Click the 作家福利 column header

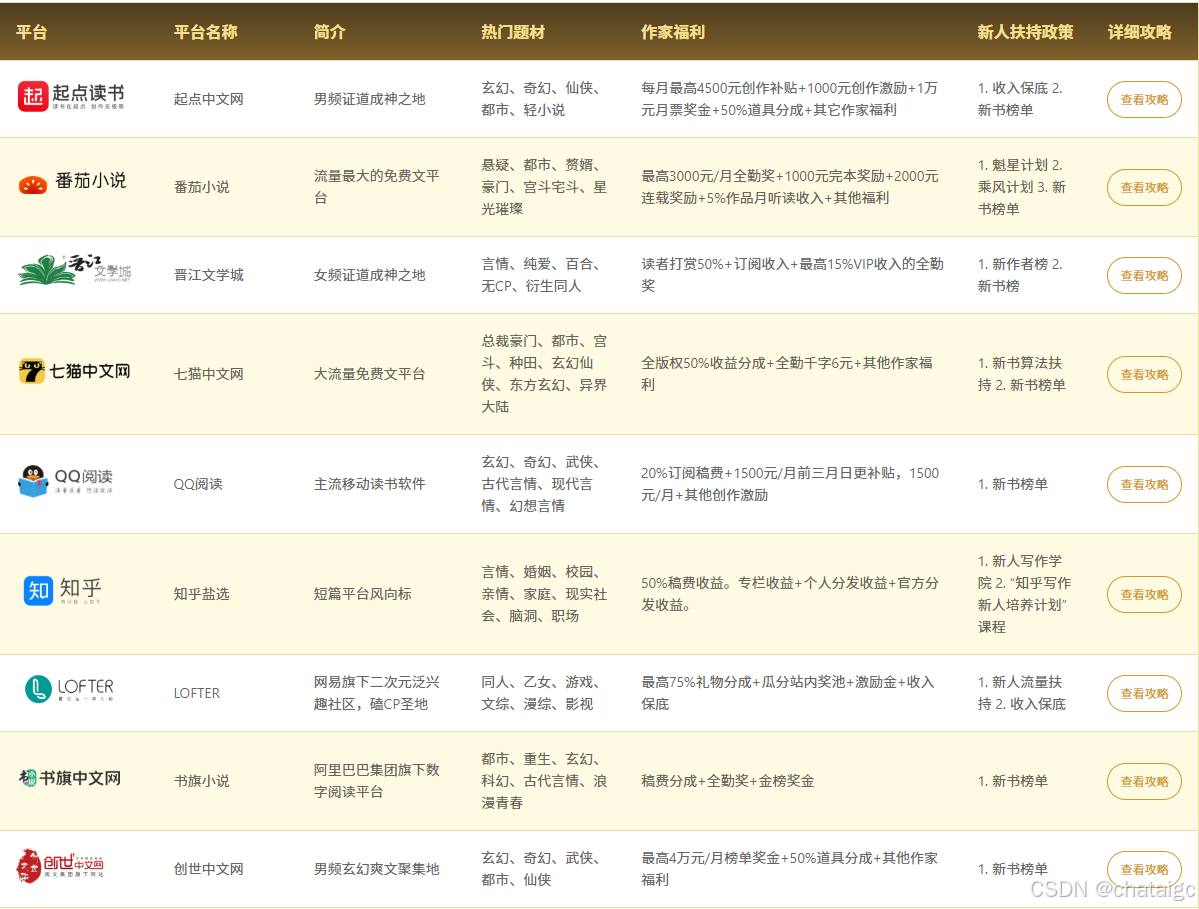673,32
